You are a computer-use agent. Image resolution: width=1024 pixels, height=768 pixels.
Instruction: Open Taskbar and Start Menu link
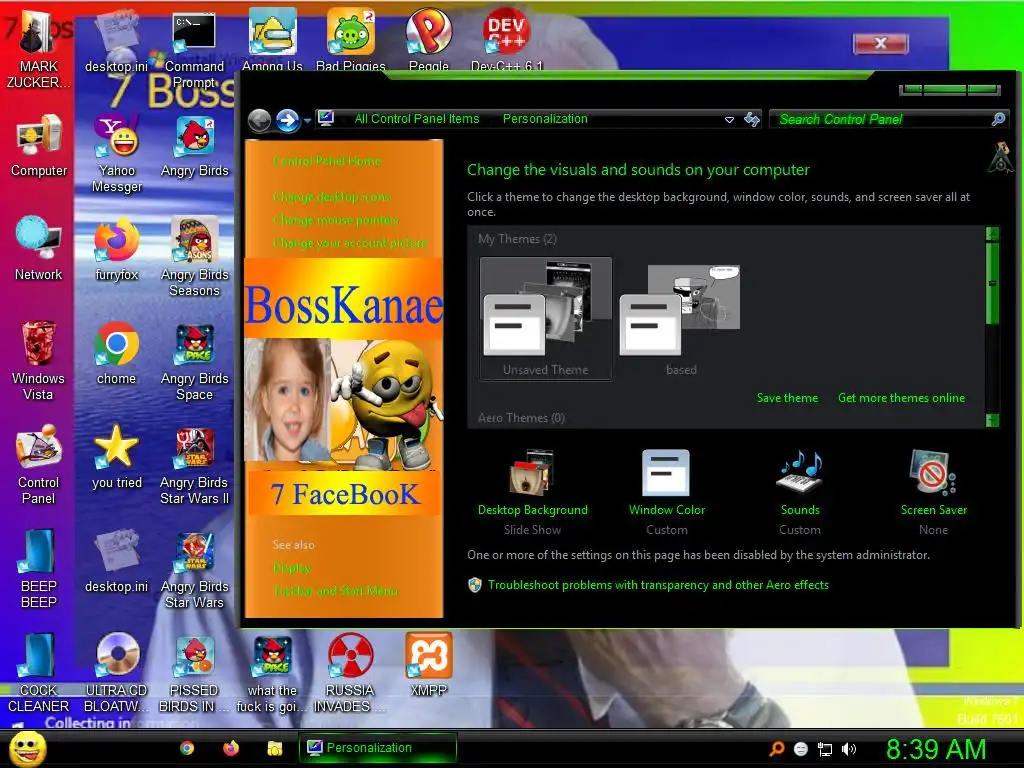point(335,591)
